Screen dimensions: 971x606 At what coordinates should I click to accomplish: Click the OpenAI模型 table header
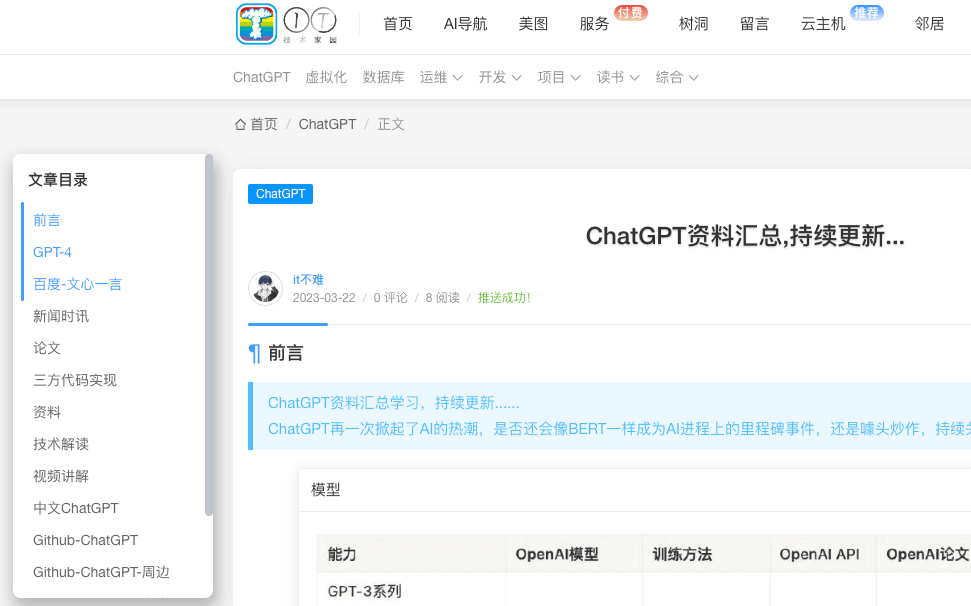pyautogui.click(x=557, y=555)
